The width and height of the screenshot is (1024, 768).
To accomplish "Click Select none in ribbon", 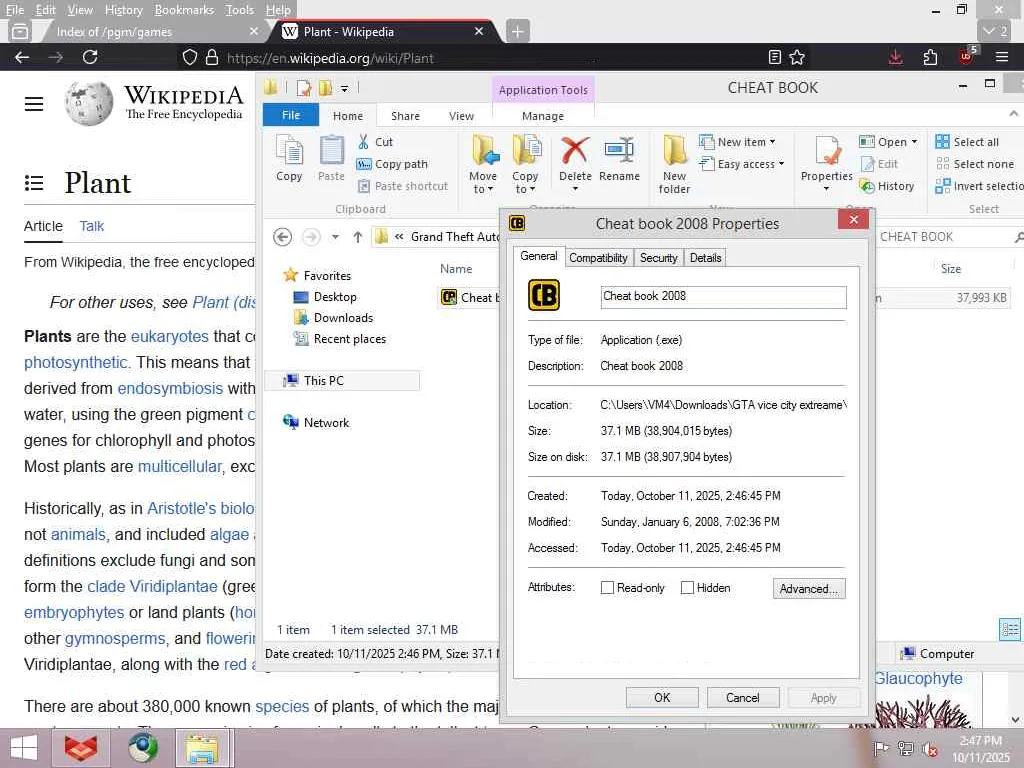I will (x=975, y=164).
